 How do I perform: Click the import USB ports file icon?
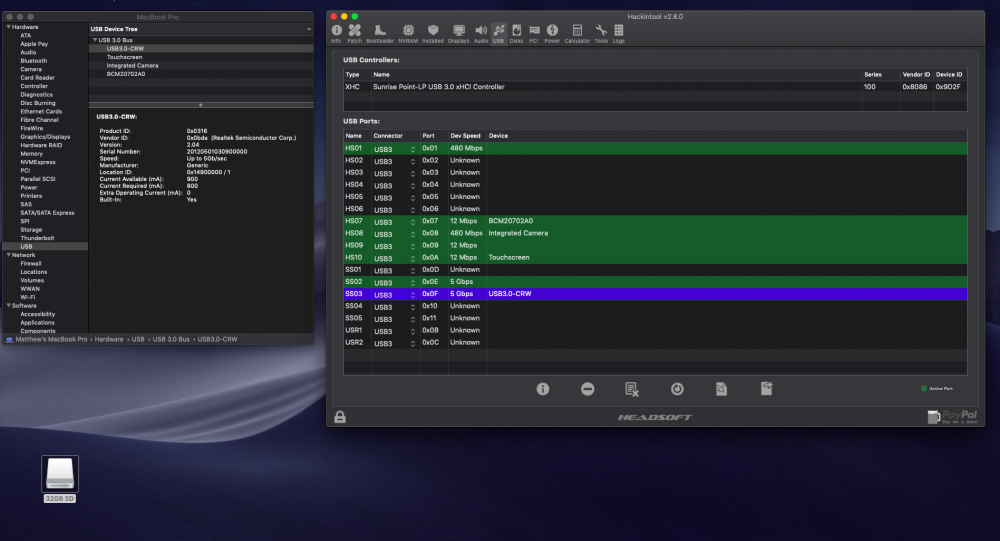tap(721, 389)
